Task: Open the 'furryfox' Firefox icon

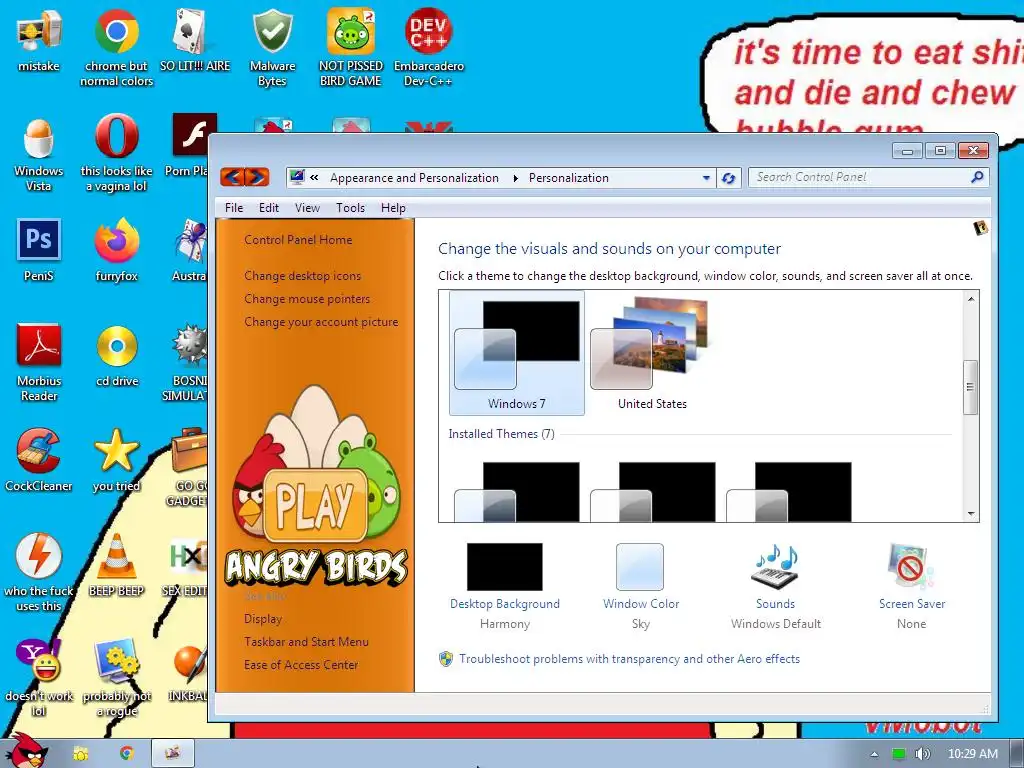Action: 116,250
